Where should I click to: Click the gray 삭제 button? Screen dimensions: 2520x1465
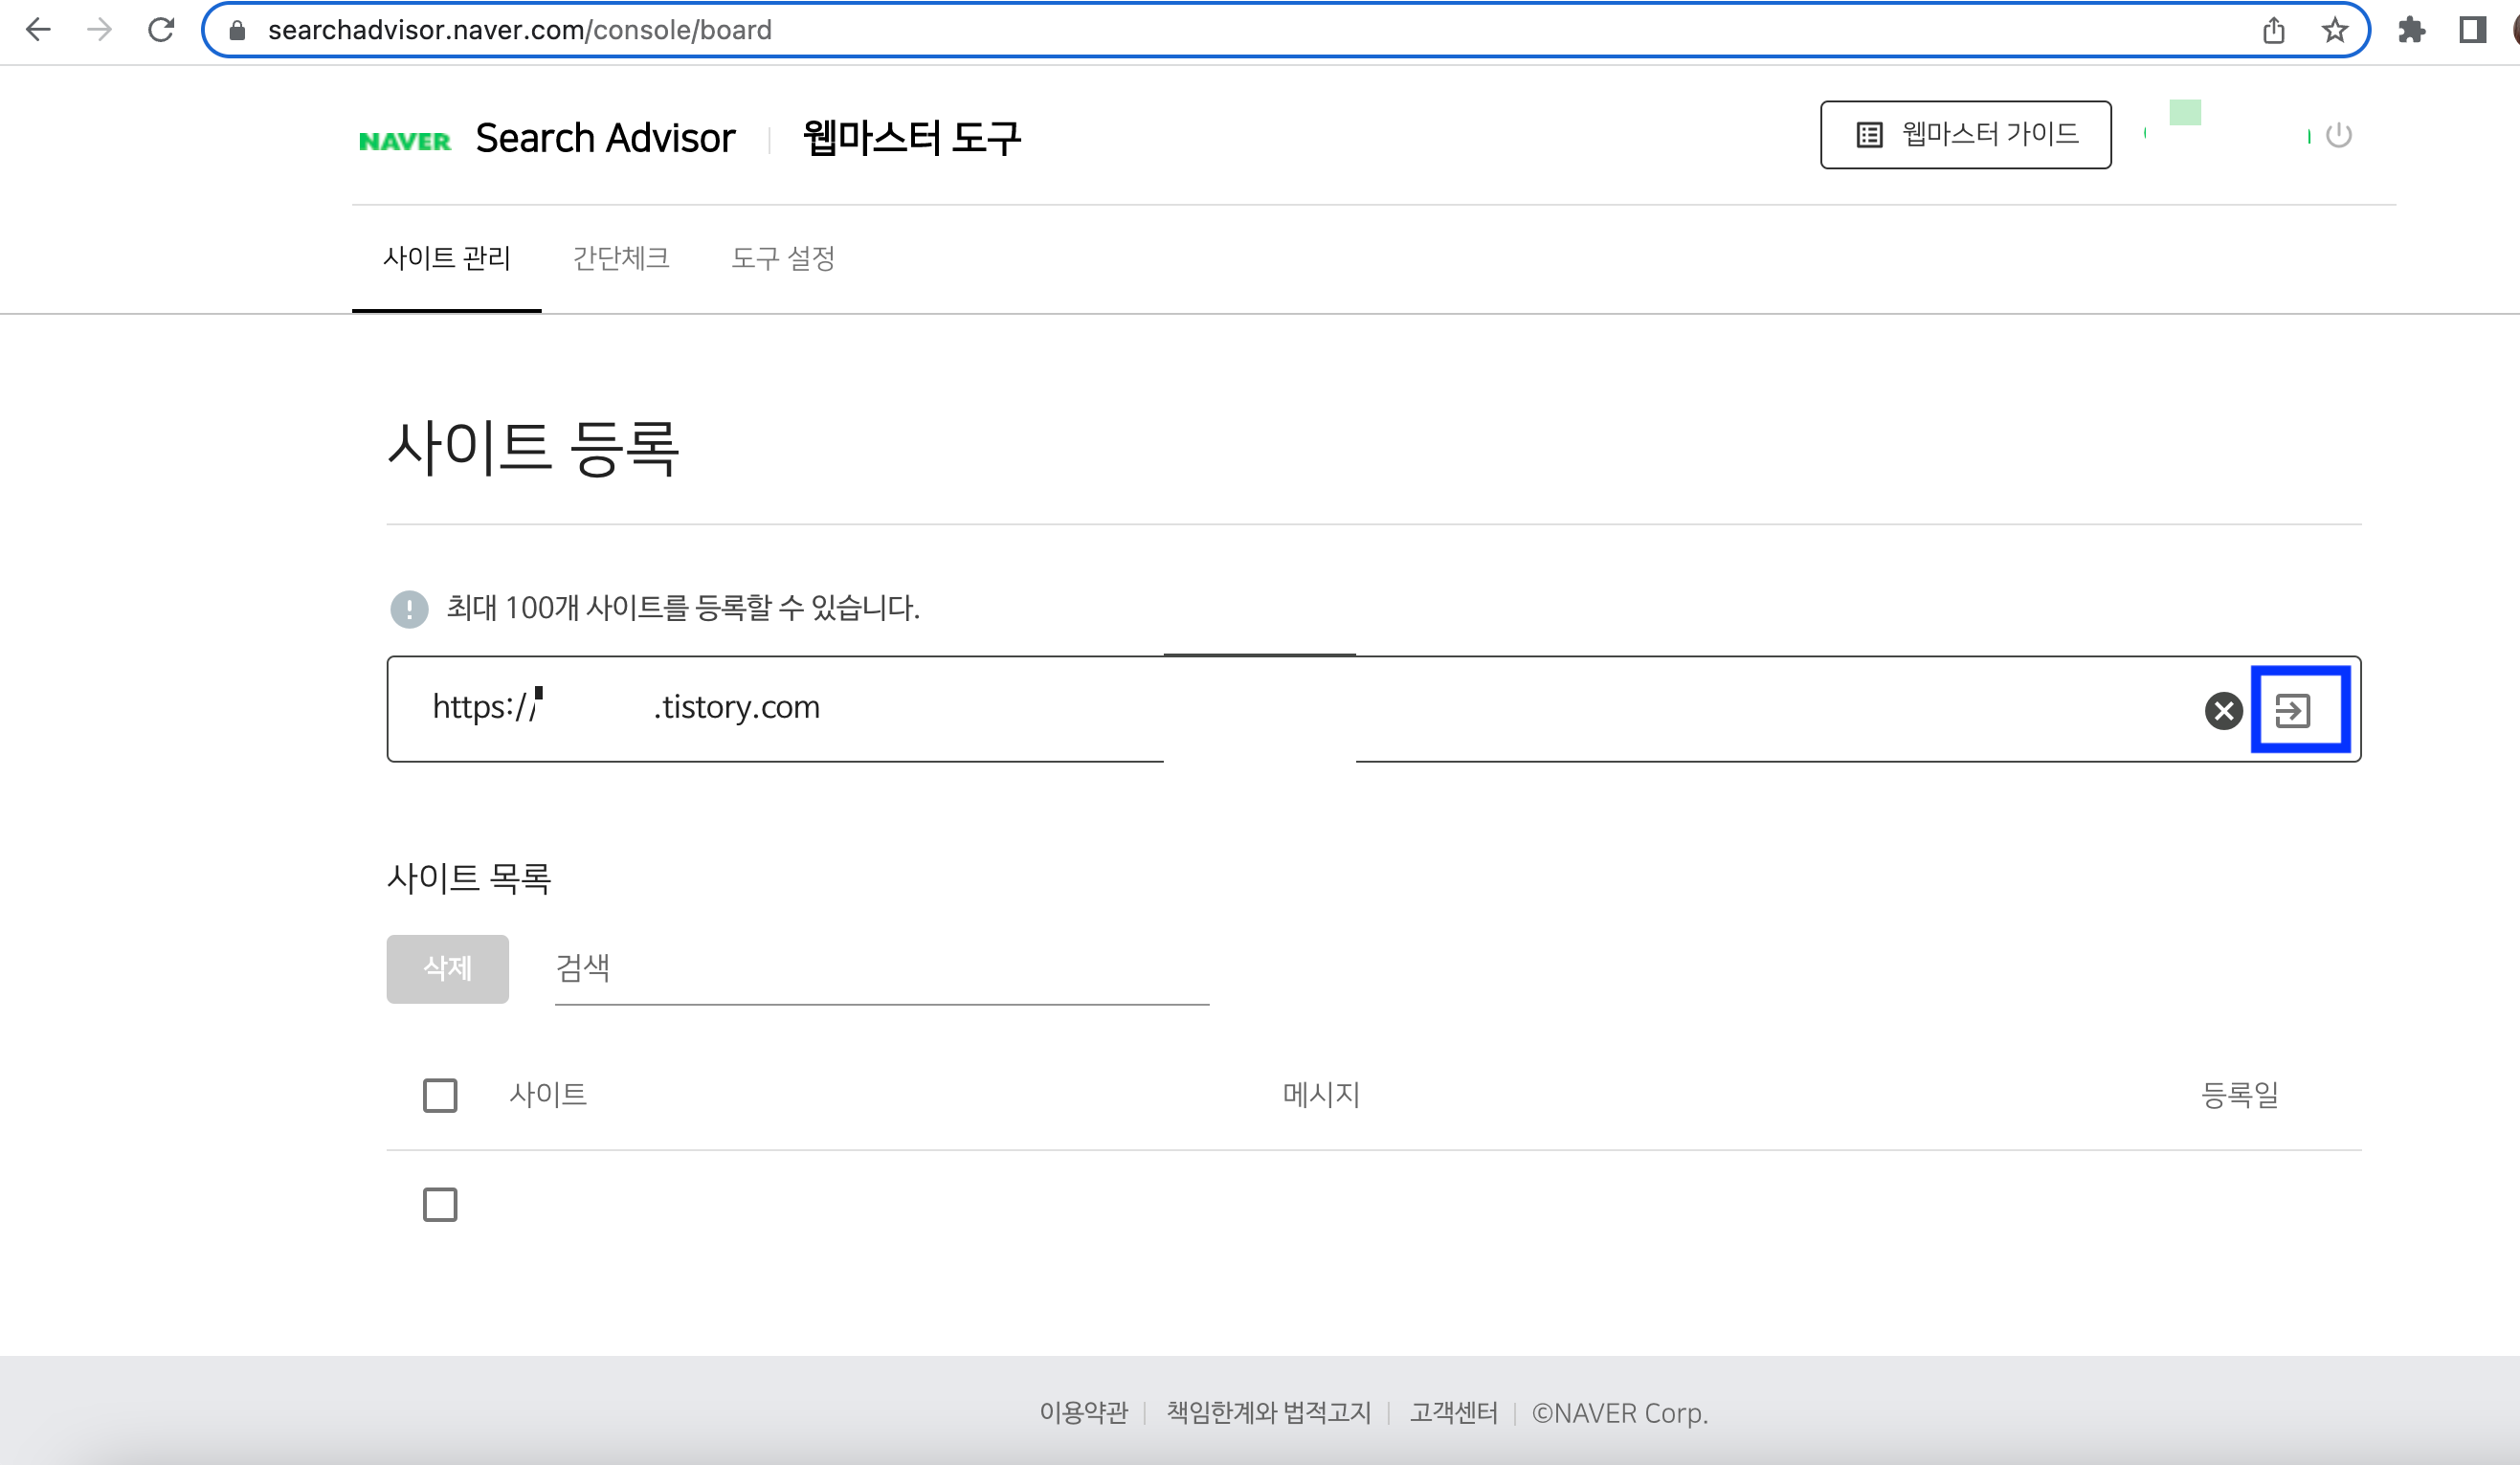[x=448, y=969]
